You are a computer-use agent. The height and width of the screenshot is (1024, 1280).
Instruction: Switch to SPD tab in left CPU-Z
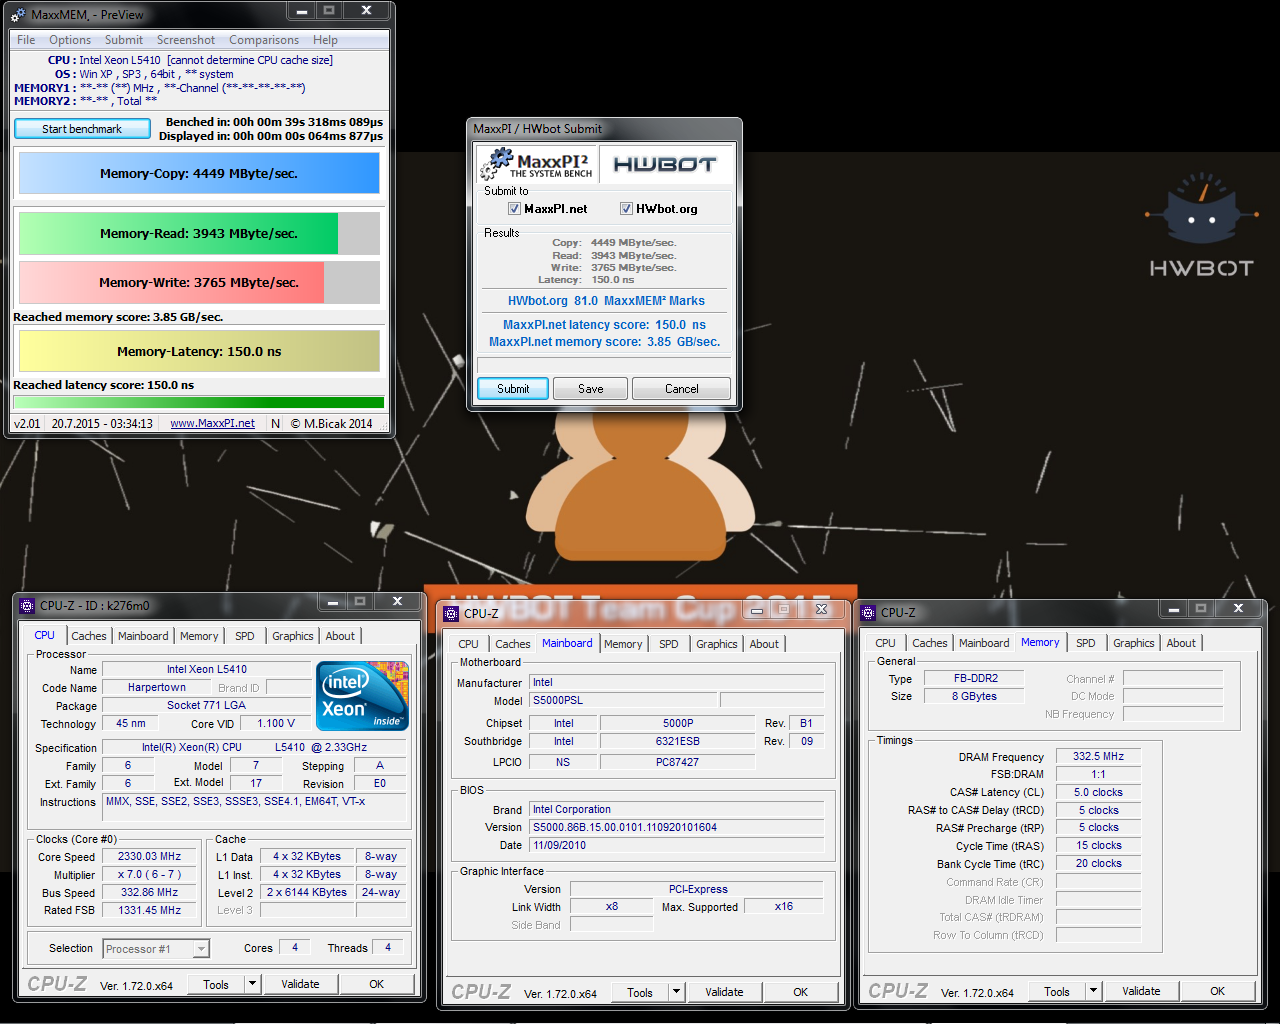click(x=245, y=636)
